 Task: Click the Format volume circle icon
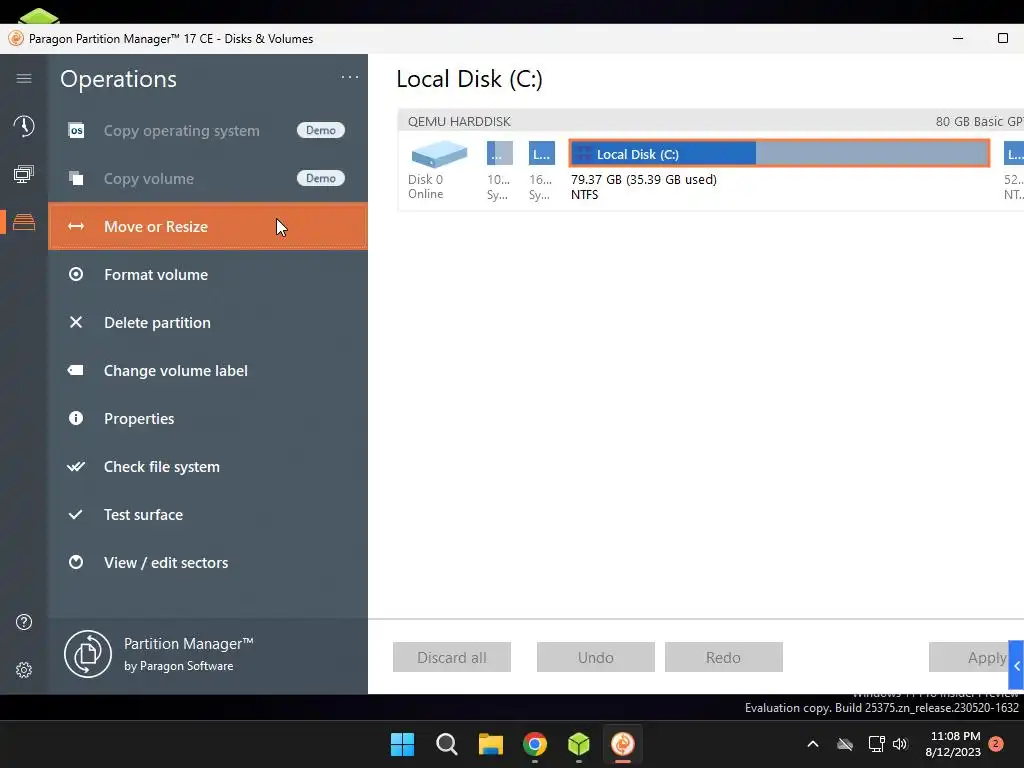click(x=76, y=274)
